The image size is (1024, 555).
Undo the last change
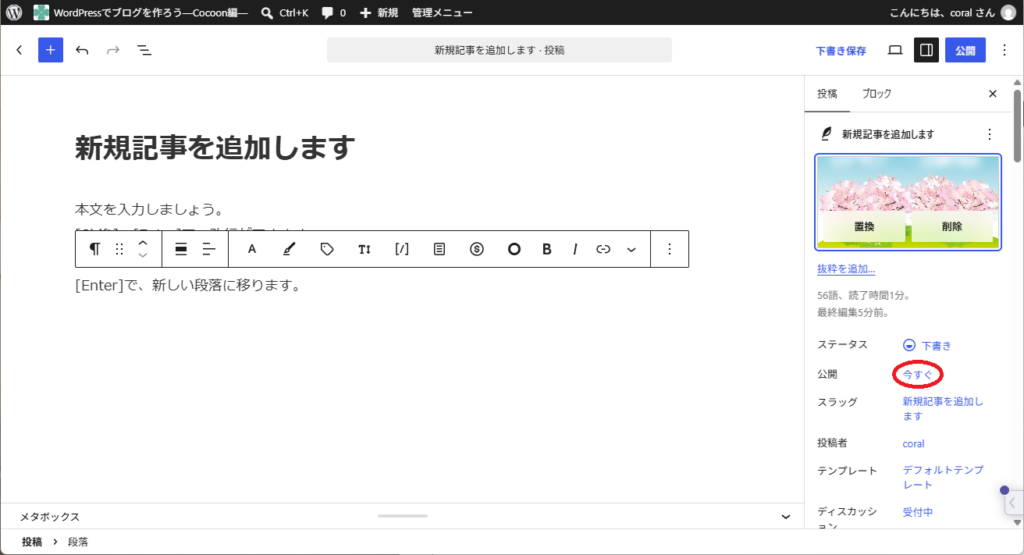[x=82, y=50]
